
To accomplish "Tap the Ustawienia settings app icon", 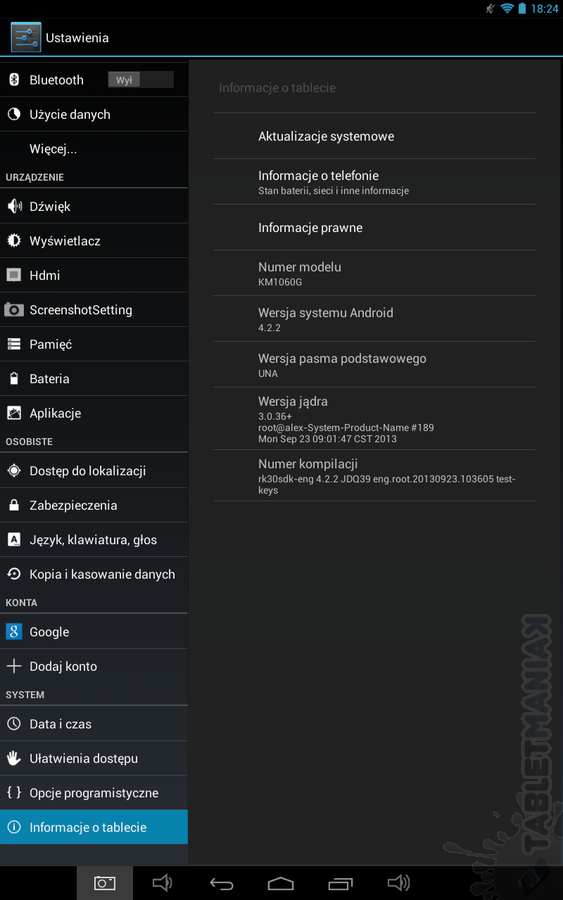I will coord(26,37).
